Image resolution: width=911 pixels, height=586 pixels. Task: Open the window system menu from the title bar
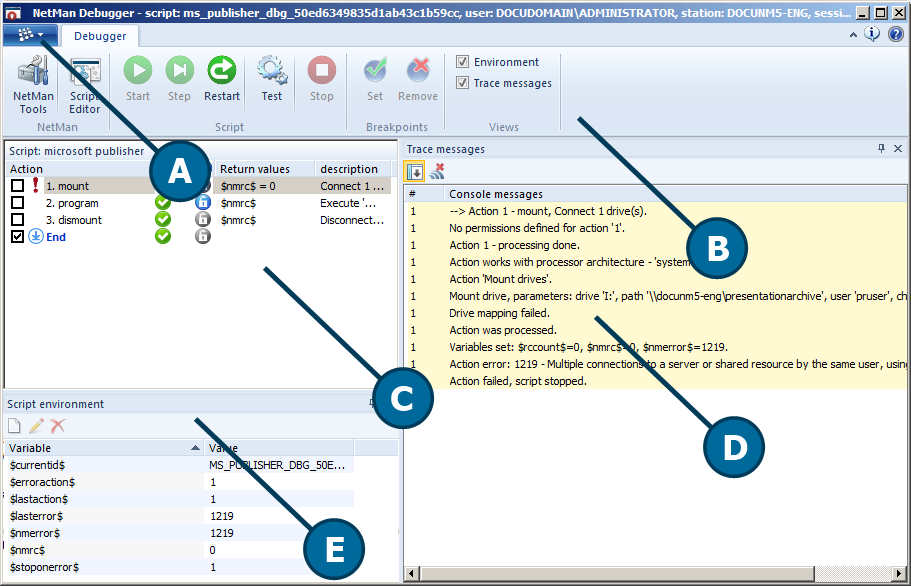pyautogui.click(x=13, y=13)
